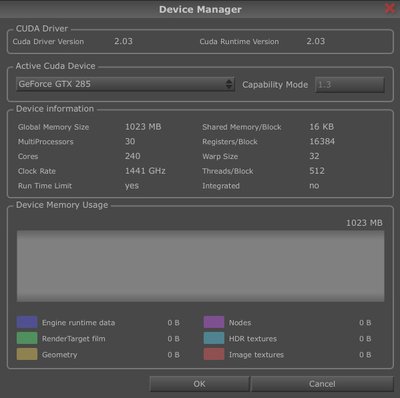Click the red Image textures swatch
400x398 pixels.
click(x=214, y=354)
